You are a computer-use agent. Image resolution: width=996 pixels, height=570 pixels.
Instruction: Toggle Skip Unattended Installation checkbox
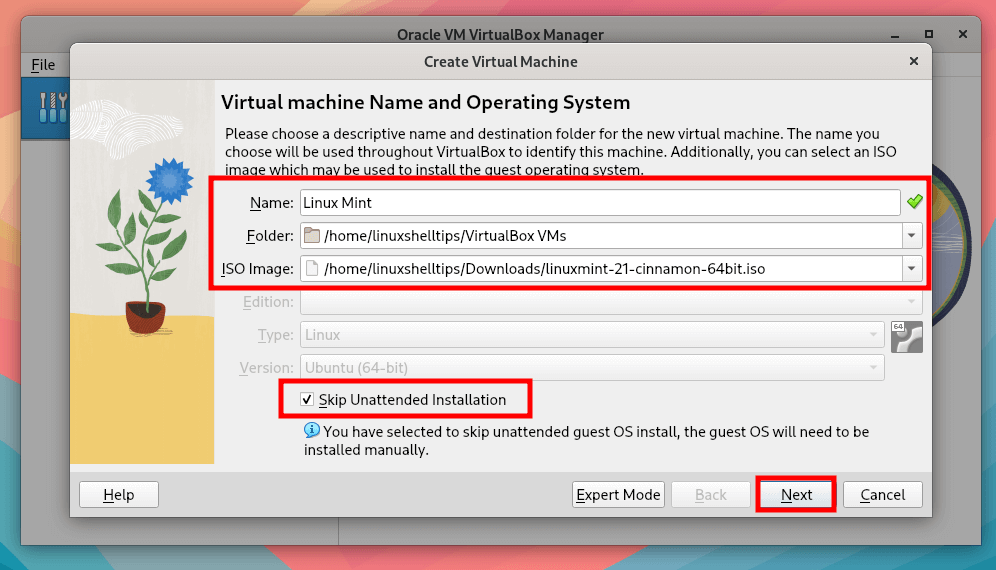tap(306, 400)
